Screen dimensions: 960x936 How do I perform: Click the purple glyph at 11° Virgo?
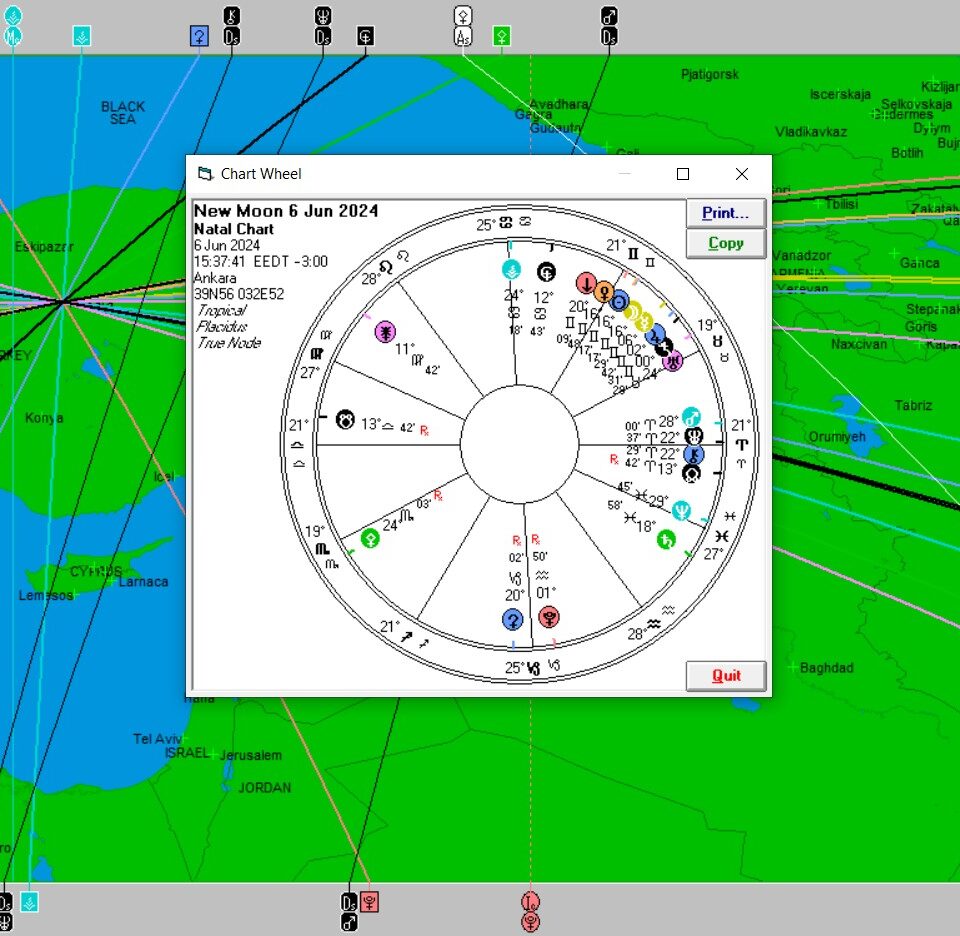[385, 332]
